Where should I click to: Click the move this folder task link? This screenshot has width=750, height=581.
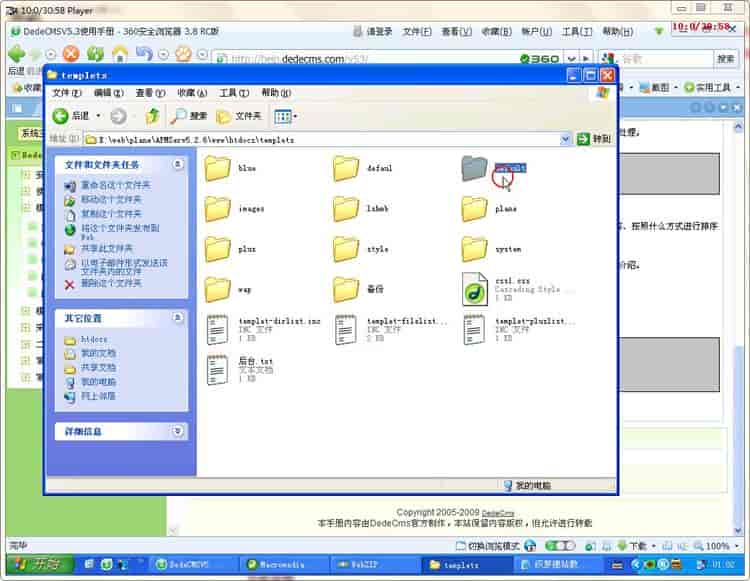111,200
